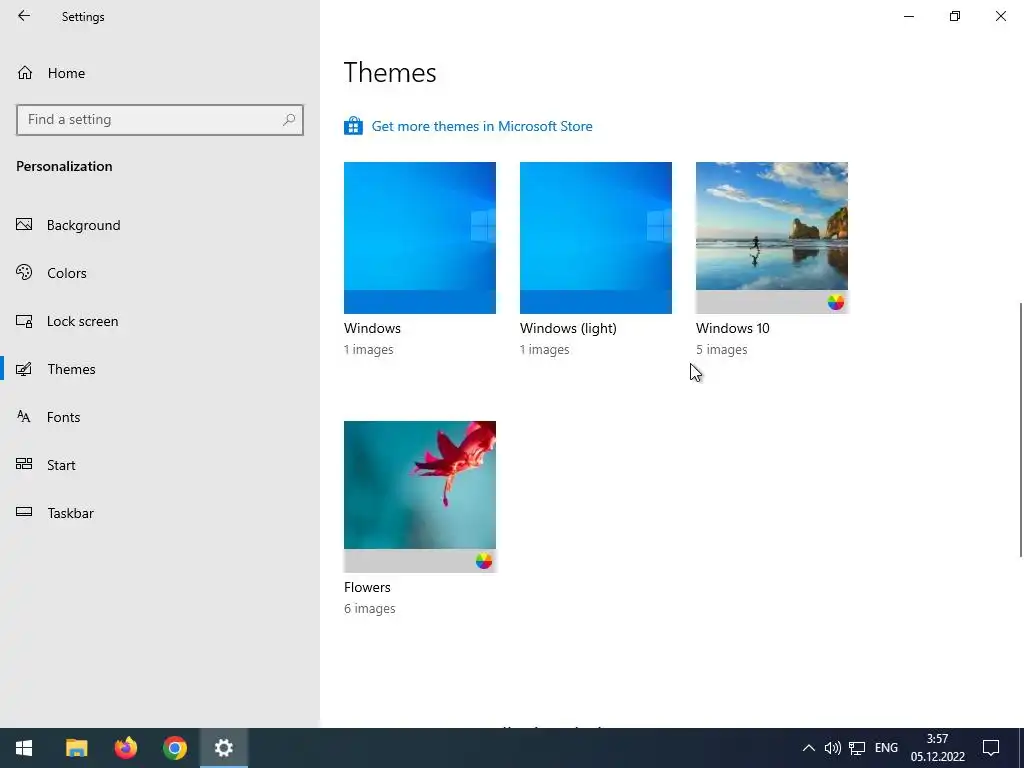This screenshot has height=768, width=1024.
Task: Apply the Windows (light) theme thumbnail
Action: pyautogui.click(x=596, y=238)
